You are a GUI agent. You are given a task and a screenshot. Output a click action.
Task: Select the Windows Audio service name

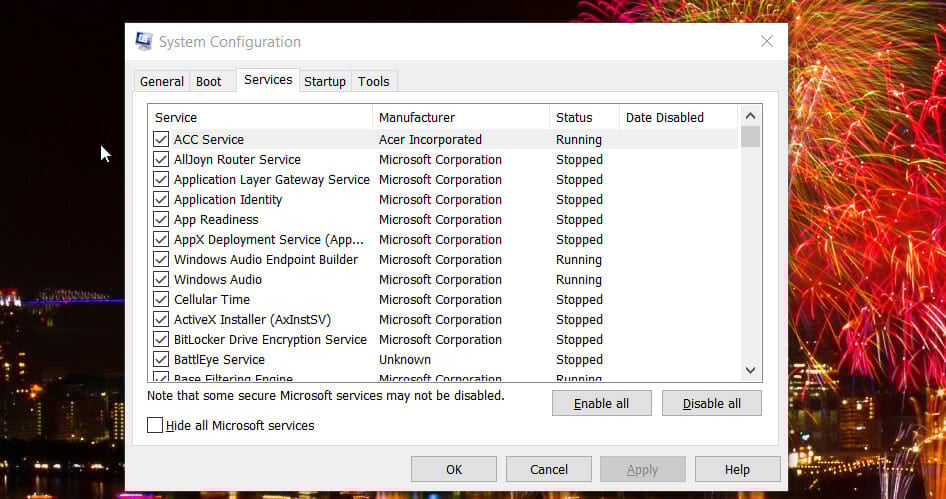(x=218, y=279)
